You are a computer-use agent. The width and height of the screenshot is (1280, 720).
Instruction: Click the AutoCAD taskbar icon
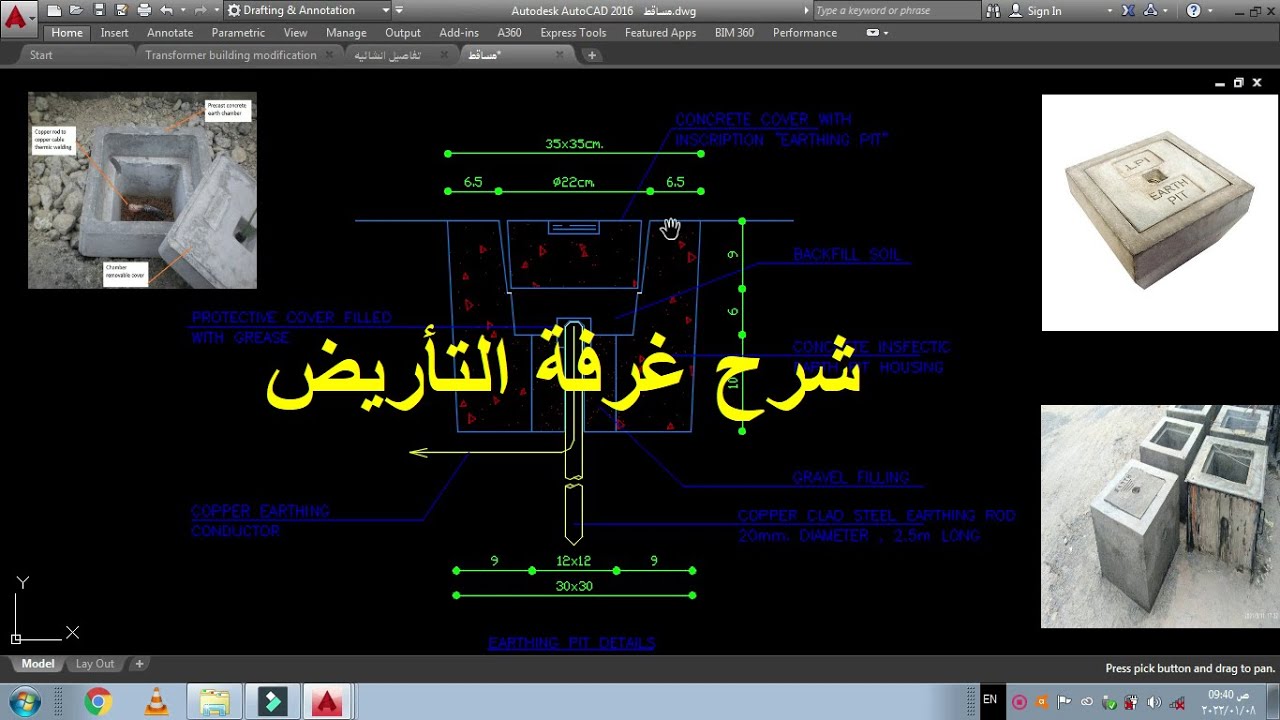(327, 702)
